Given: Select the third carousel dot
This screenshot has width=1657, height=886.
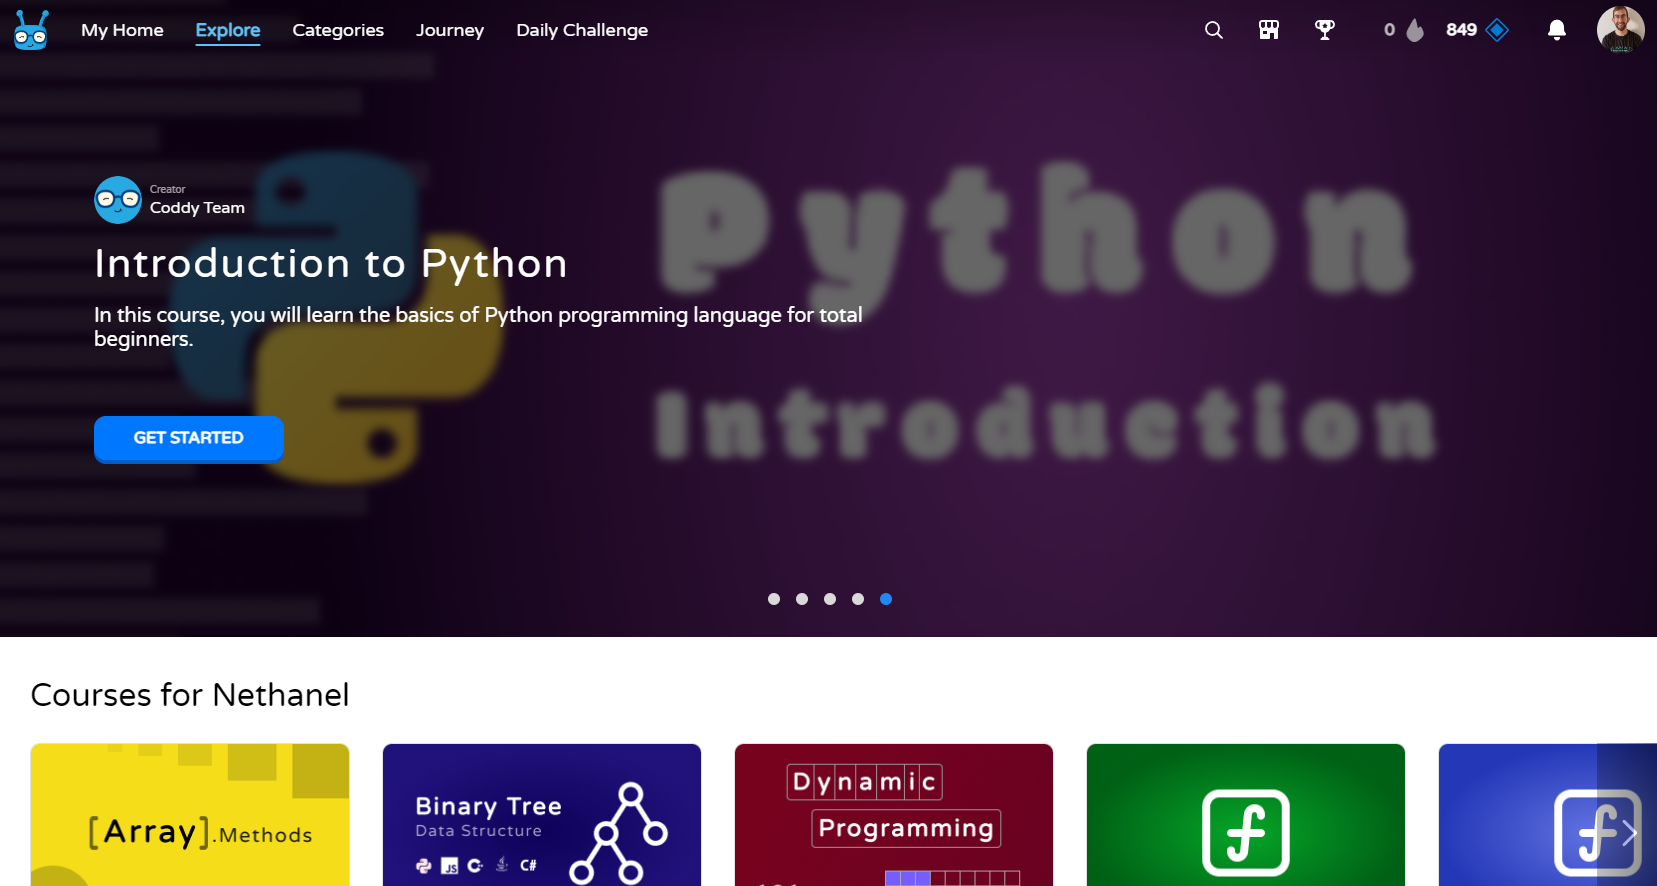Looking at the screenshot, I should coord(830,599).
